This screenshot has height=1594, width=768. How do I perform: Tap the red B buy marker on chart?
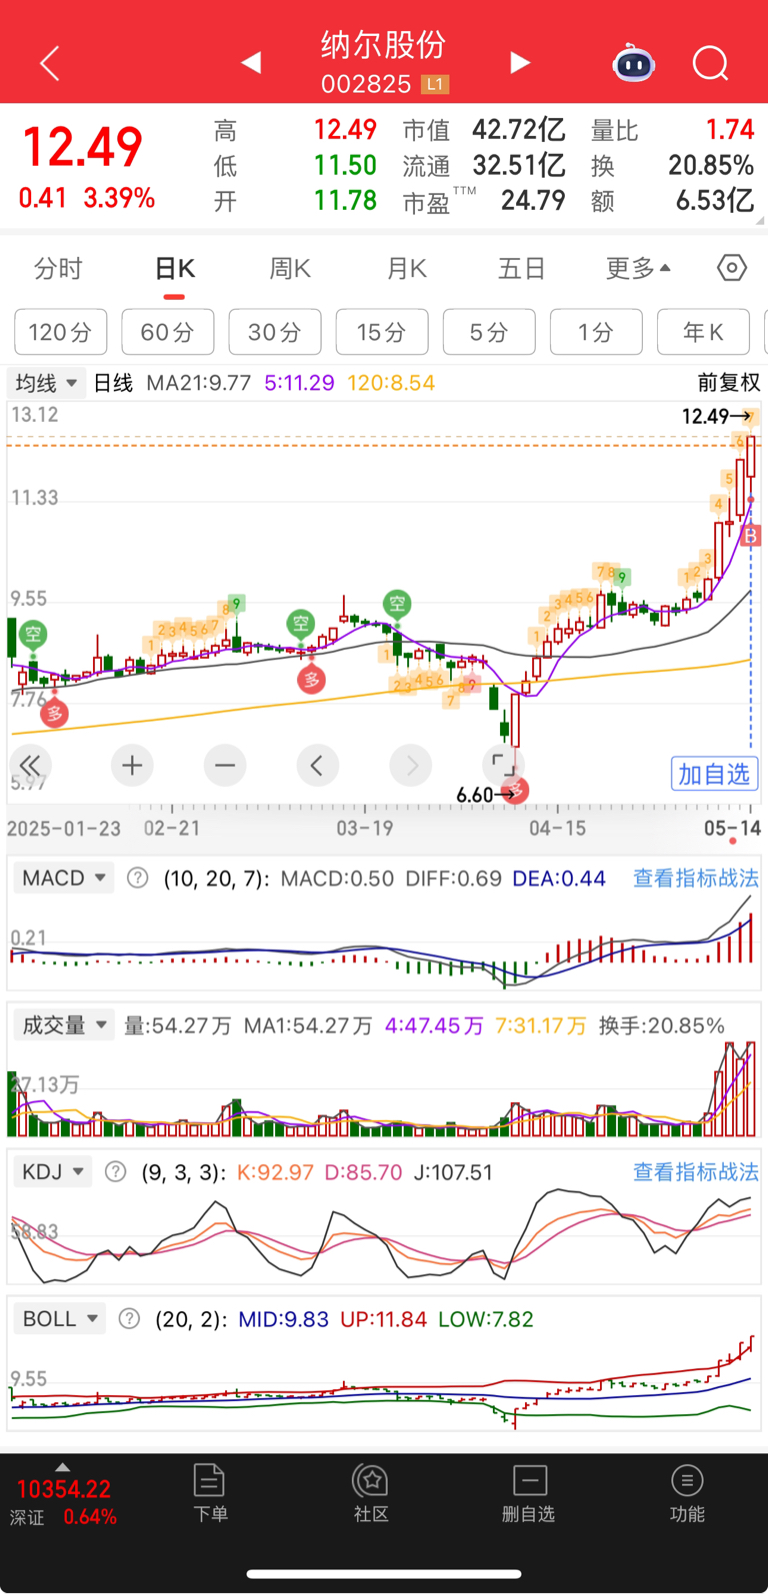[x=752, y=537]
